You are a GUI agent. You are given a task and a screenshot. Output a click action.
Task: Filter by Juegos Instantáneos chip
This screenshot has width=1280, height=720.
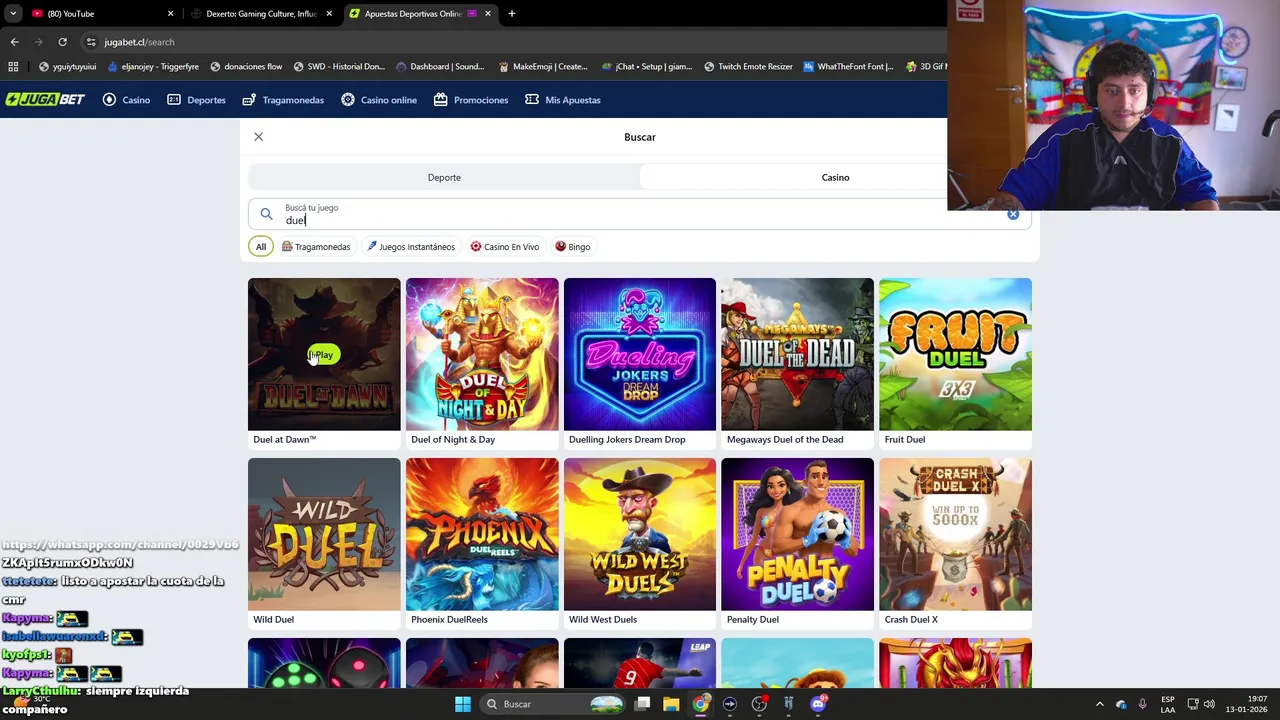tap(411, 247)
